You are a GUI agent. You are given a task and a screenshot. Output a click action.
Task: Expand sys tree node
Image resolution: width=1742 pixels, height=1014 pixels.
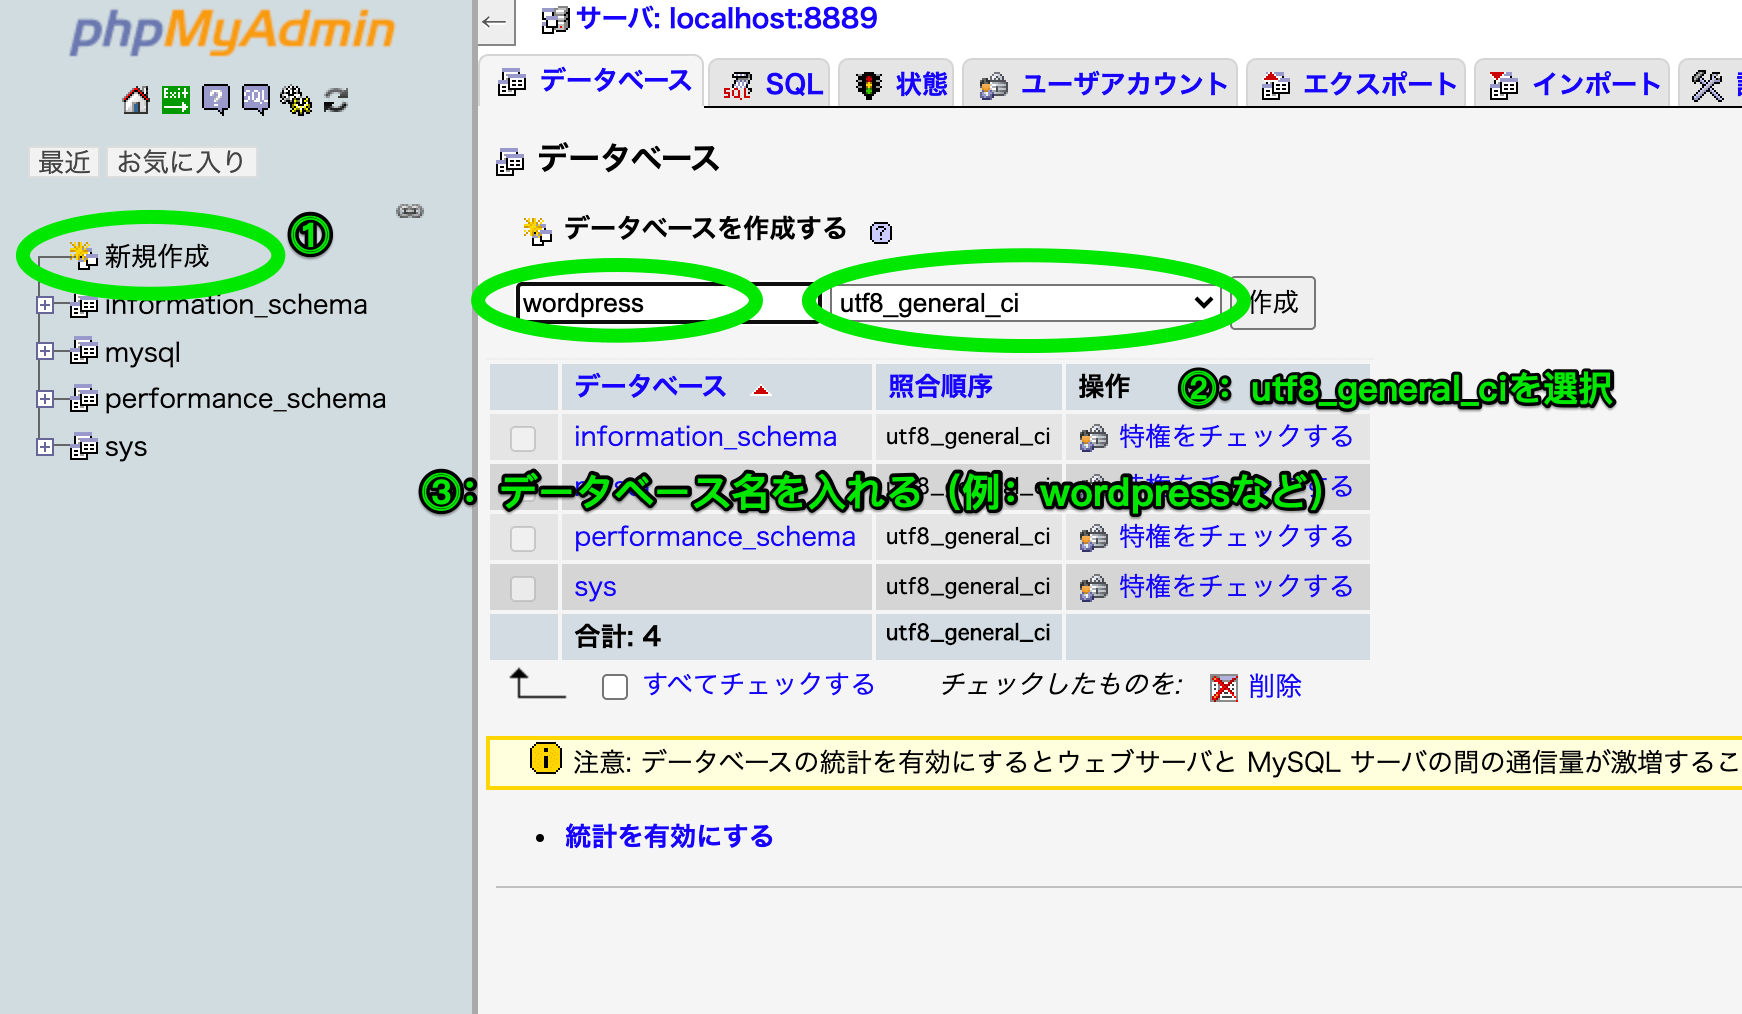point(45,446)
